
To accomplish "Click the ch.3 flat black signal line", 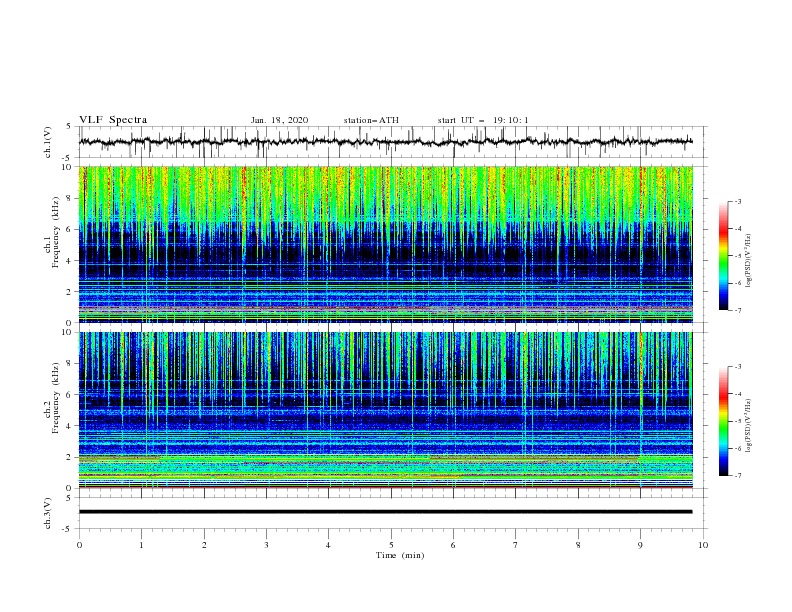I will (x=385, y=512).
